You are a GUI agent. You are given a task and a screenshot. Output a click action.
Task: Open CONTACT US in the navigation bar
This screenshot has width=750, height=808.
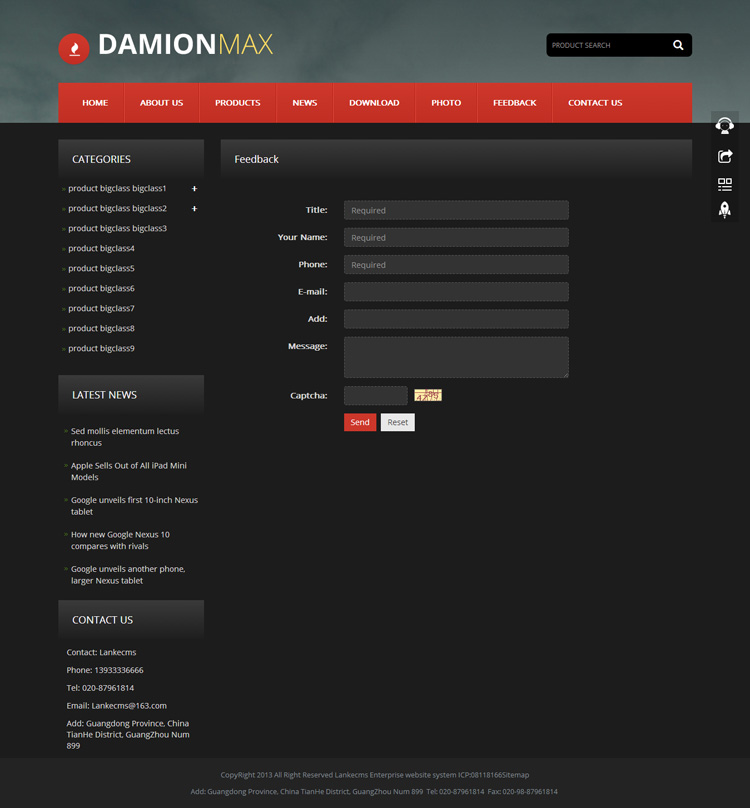[595, 103]
